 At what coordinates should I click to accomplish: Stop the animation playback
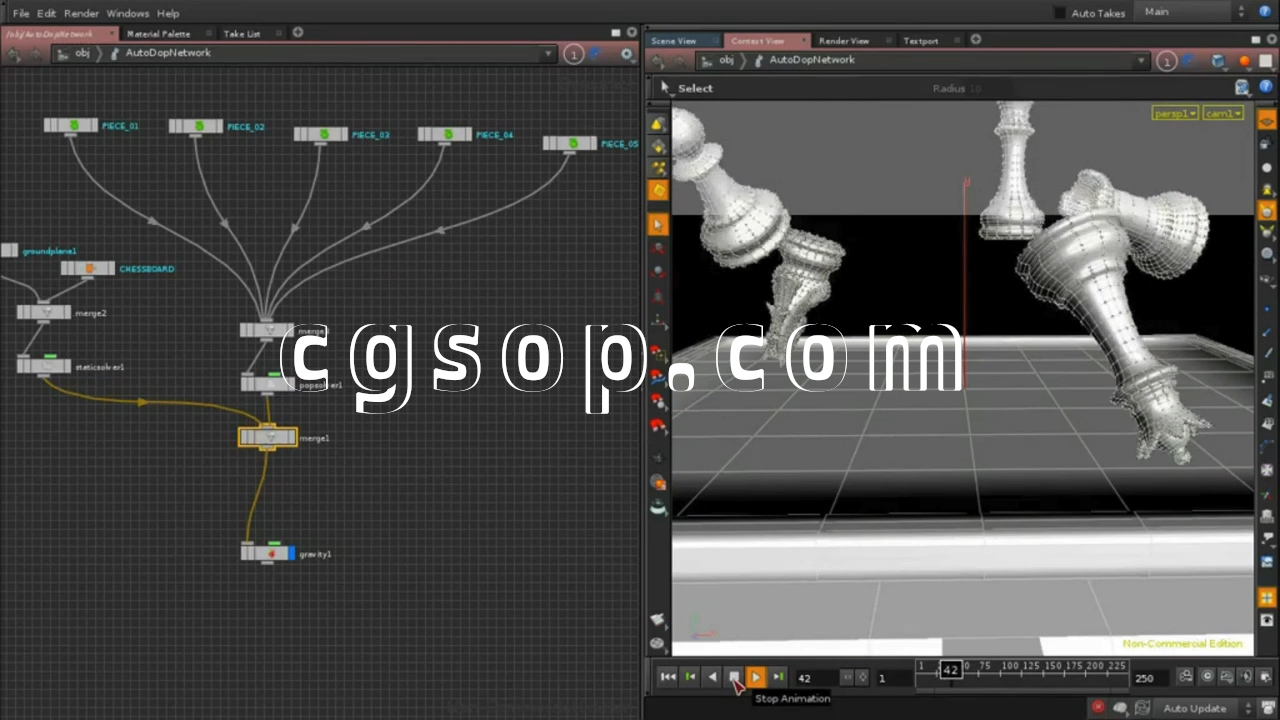point(734,677)
